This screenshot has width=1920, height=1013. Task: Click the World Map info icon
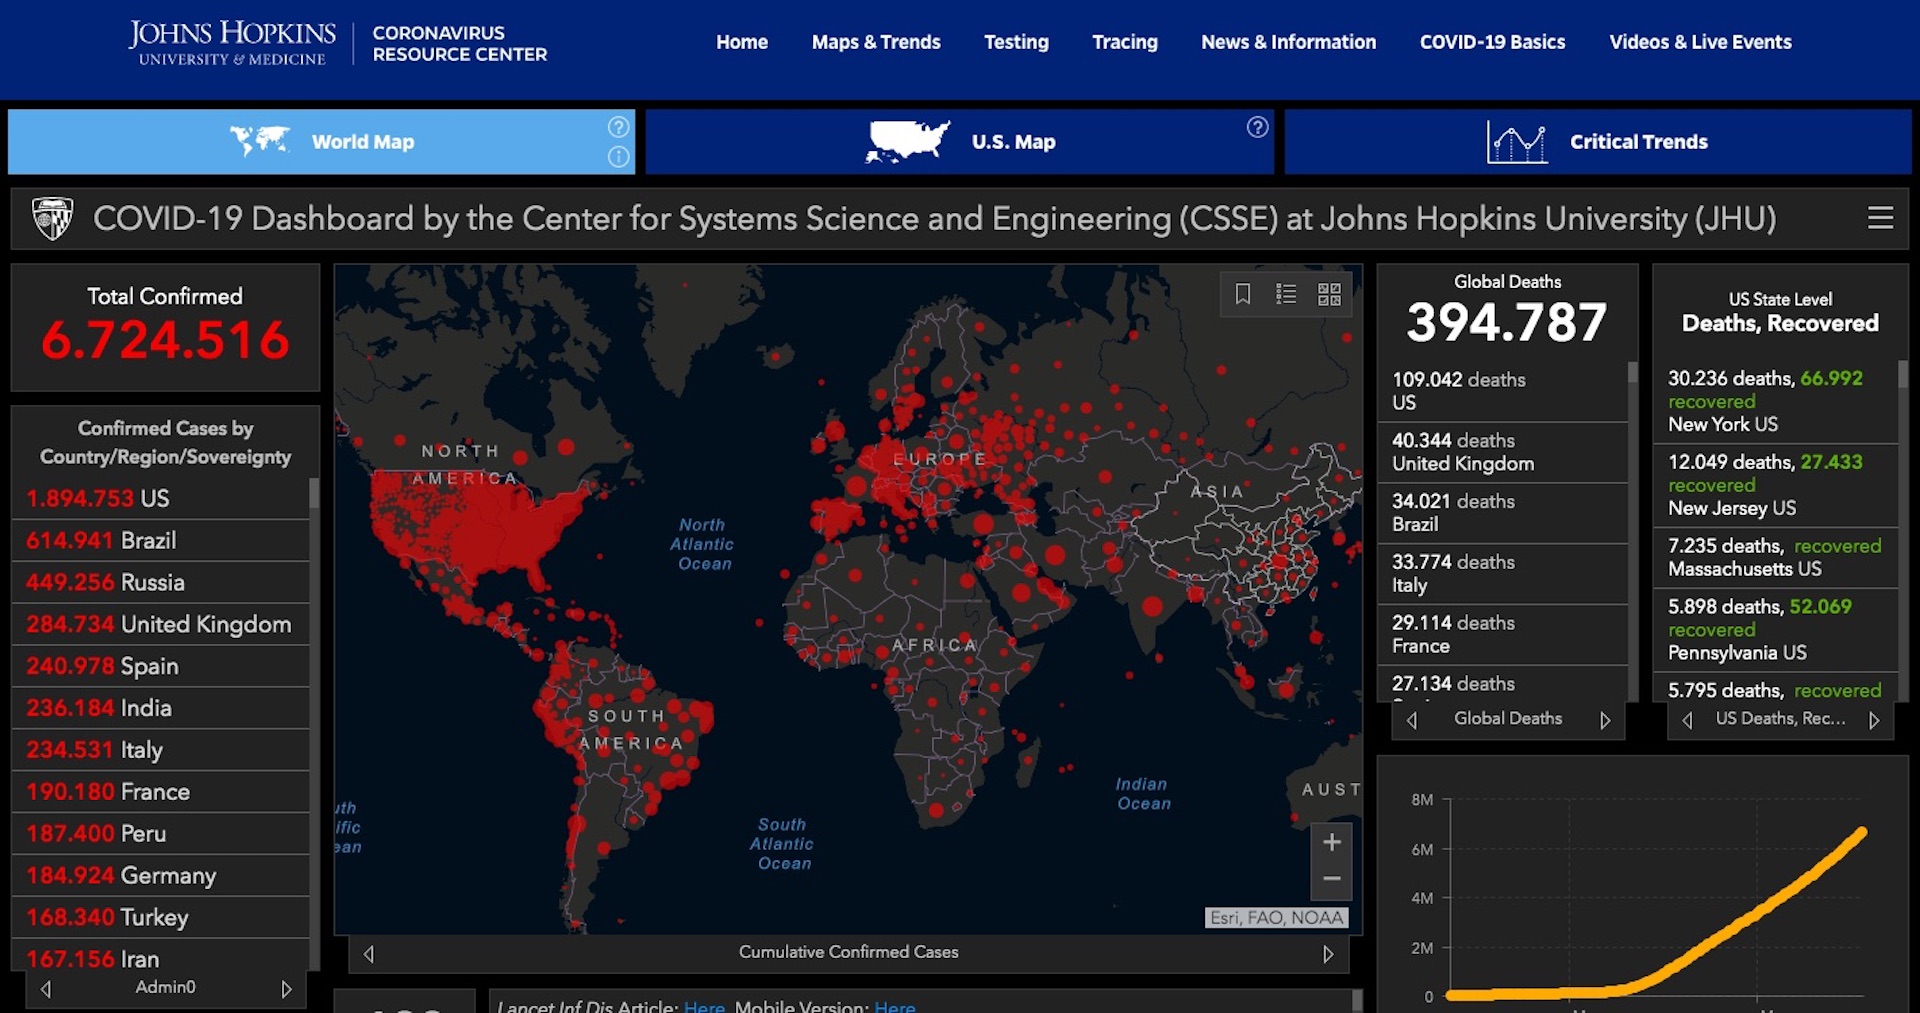[619, 157]
